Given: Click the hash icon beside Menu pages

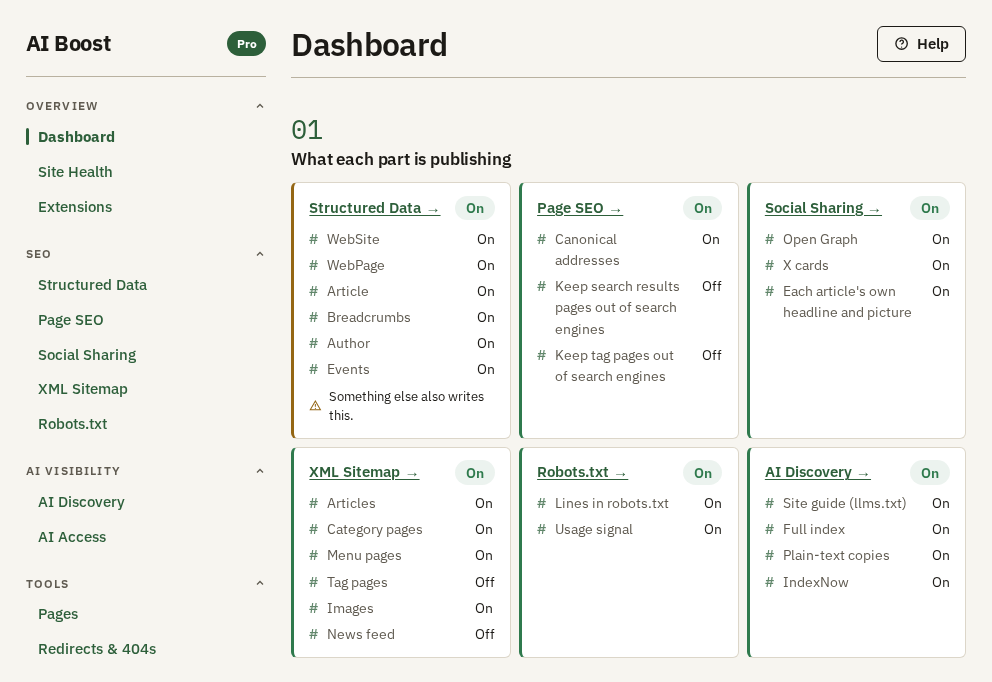Looking at the screenshot, I should (313, 555).
